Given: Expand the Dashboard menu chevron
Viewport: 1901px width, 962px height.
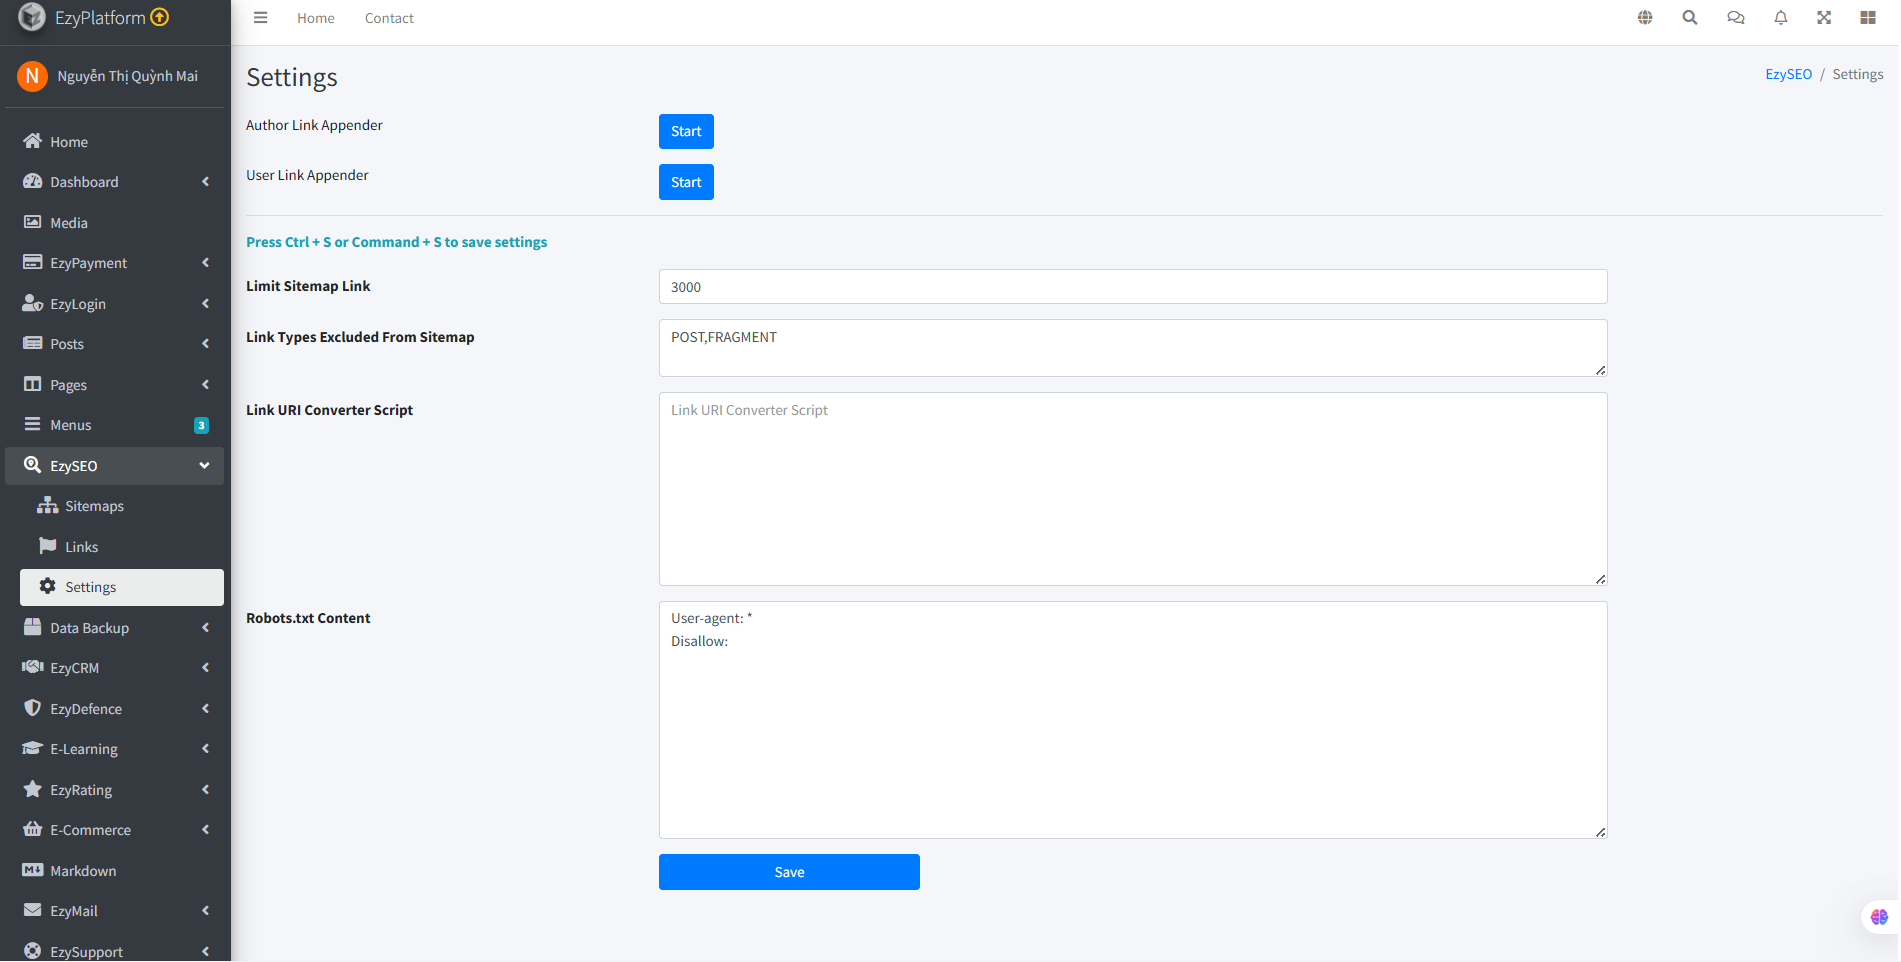Looking at the screenshot, I should click(x=205, y=182).
